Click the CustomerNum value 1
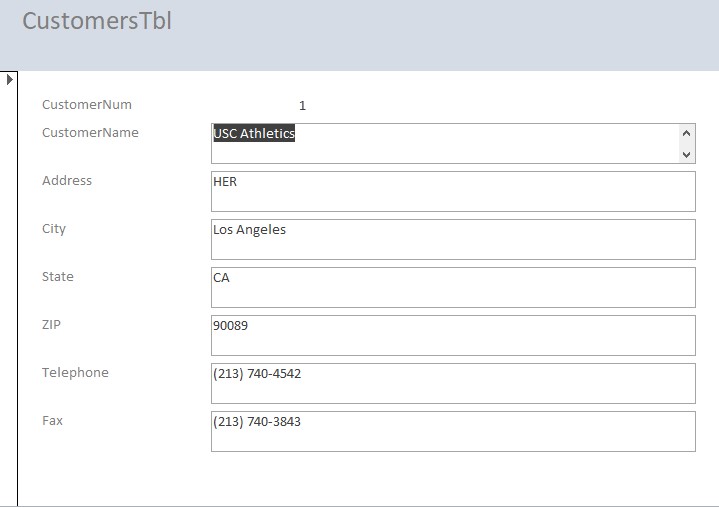719x507 pixels. click(x=302, y=106)
